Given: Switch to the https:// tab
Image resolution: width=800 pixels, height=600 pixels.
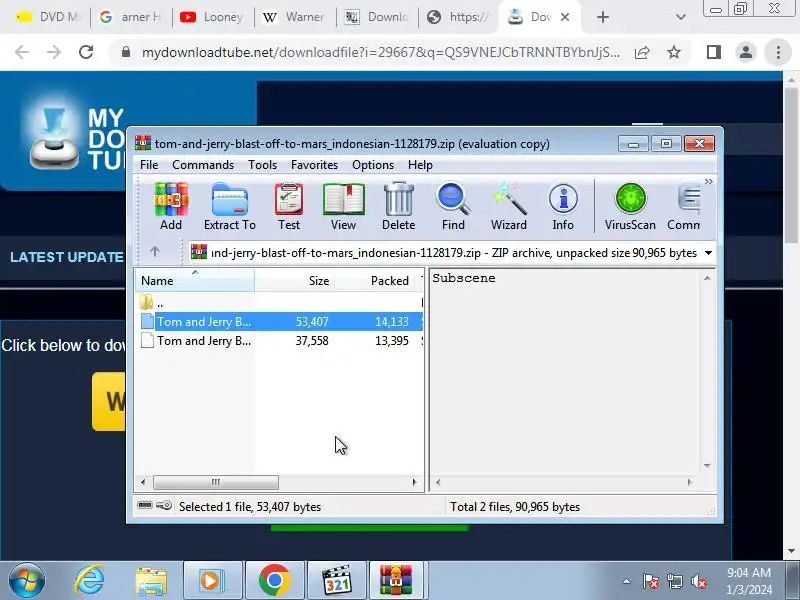Looking at the screenshot, I should point(458,17).
